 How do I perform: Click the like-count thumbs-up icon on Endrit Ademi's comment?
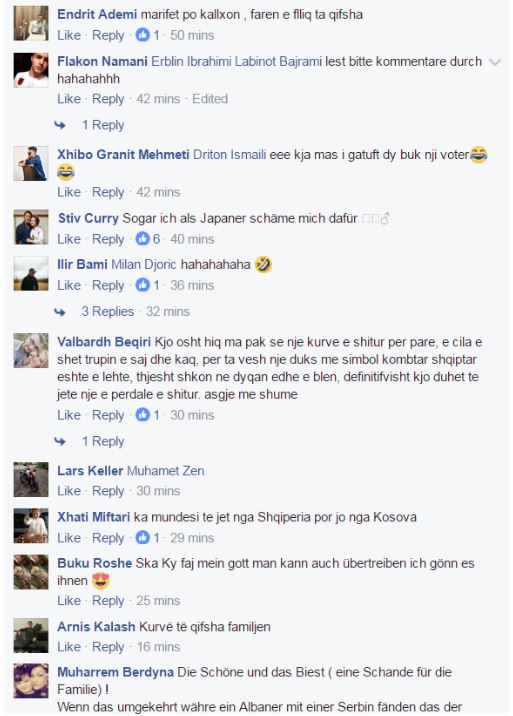(x=143, y=35)
